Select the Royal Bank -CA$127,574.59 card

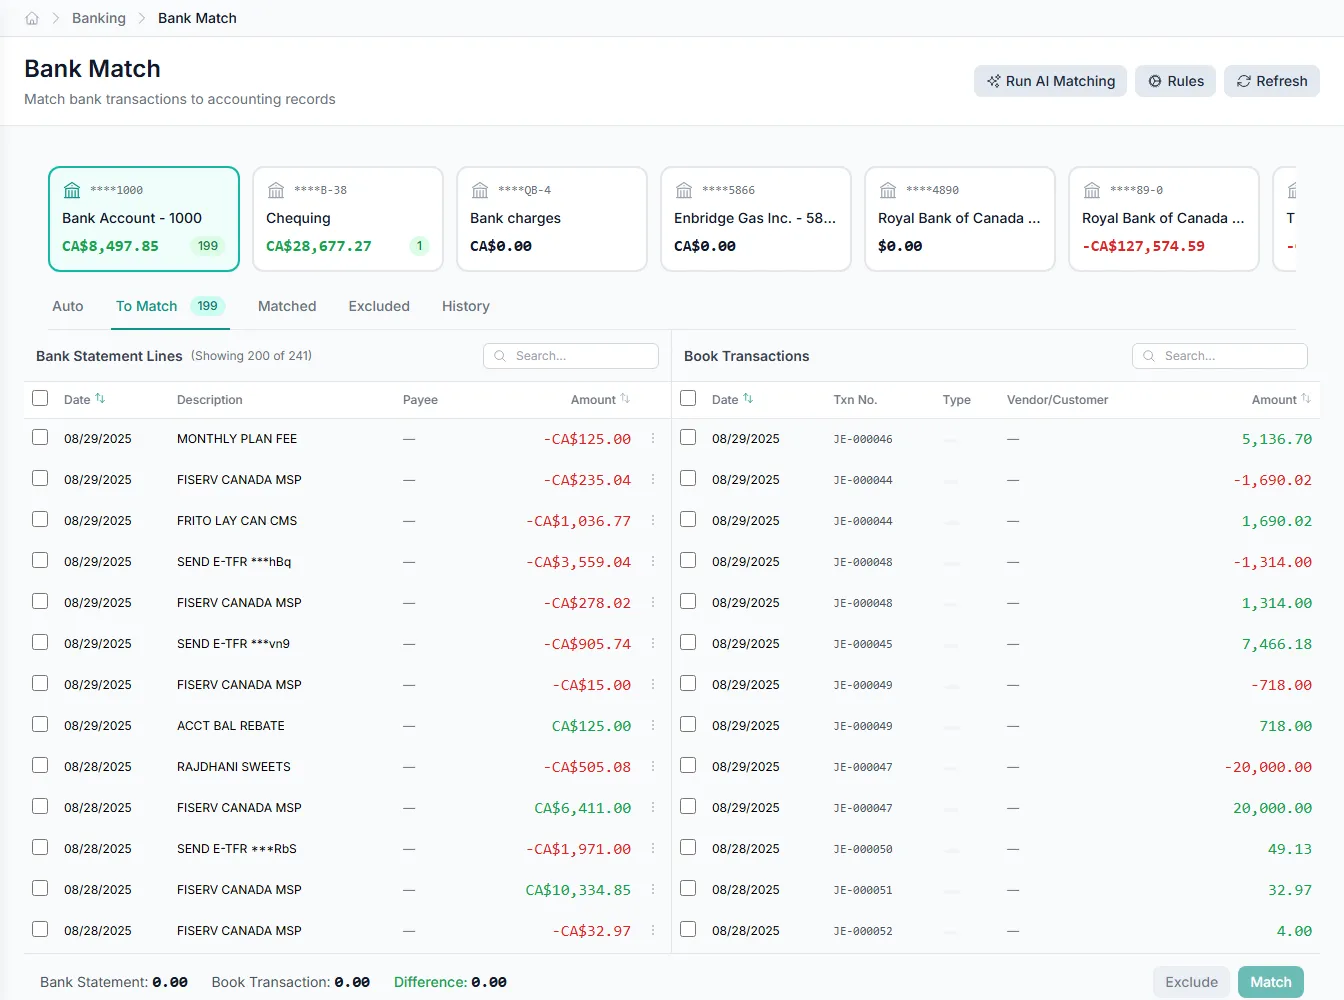tap(1164, 219)
